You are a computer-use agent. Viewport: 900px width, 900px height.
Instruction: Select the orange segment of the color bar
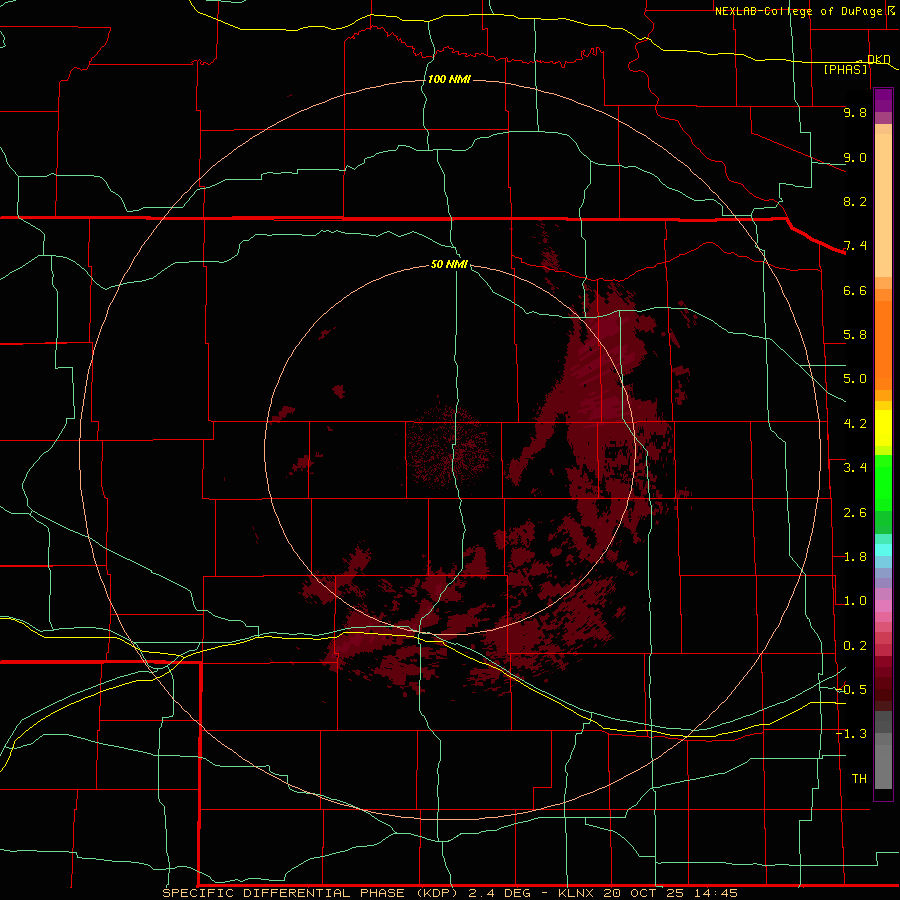point(883,345)
